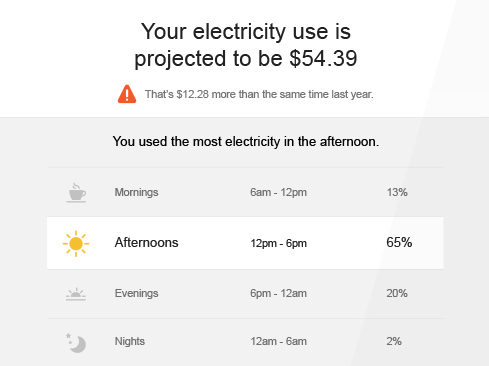Select the Mornings label
The image size is (489, 366).
point(136,192)
